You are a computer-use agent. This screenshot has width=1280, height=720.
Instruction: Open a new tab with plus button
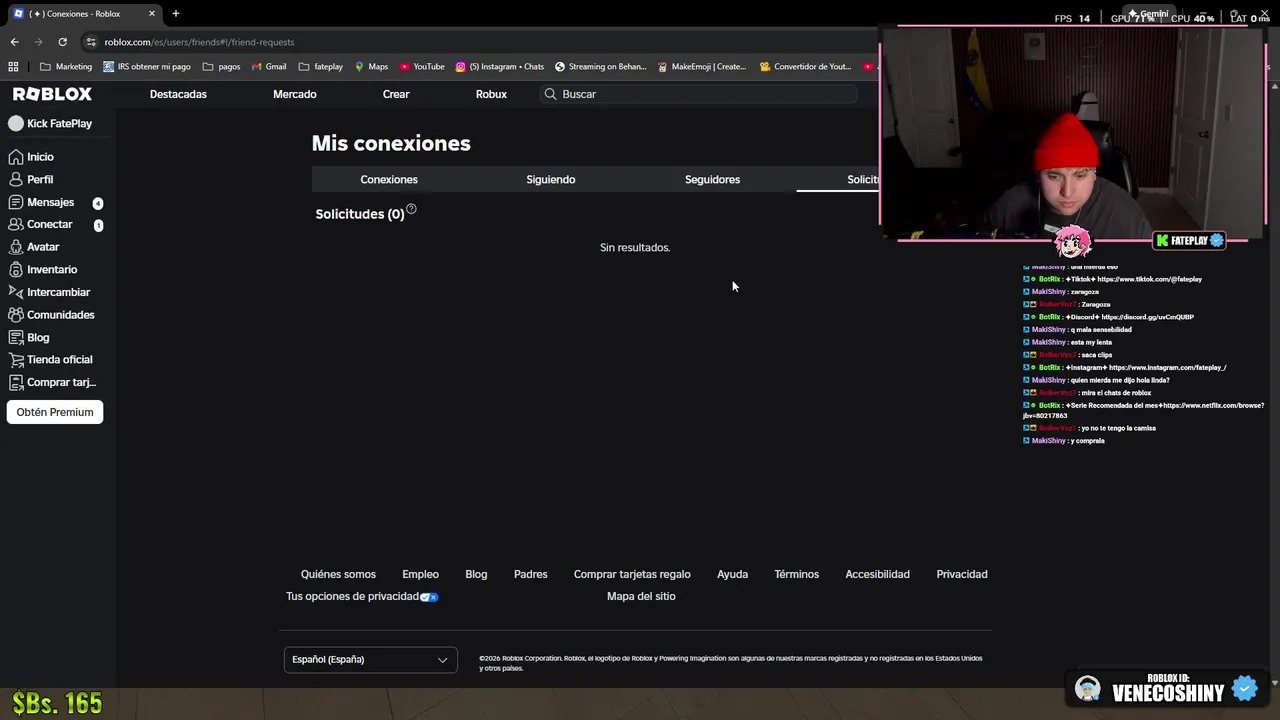point(175,14)
